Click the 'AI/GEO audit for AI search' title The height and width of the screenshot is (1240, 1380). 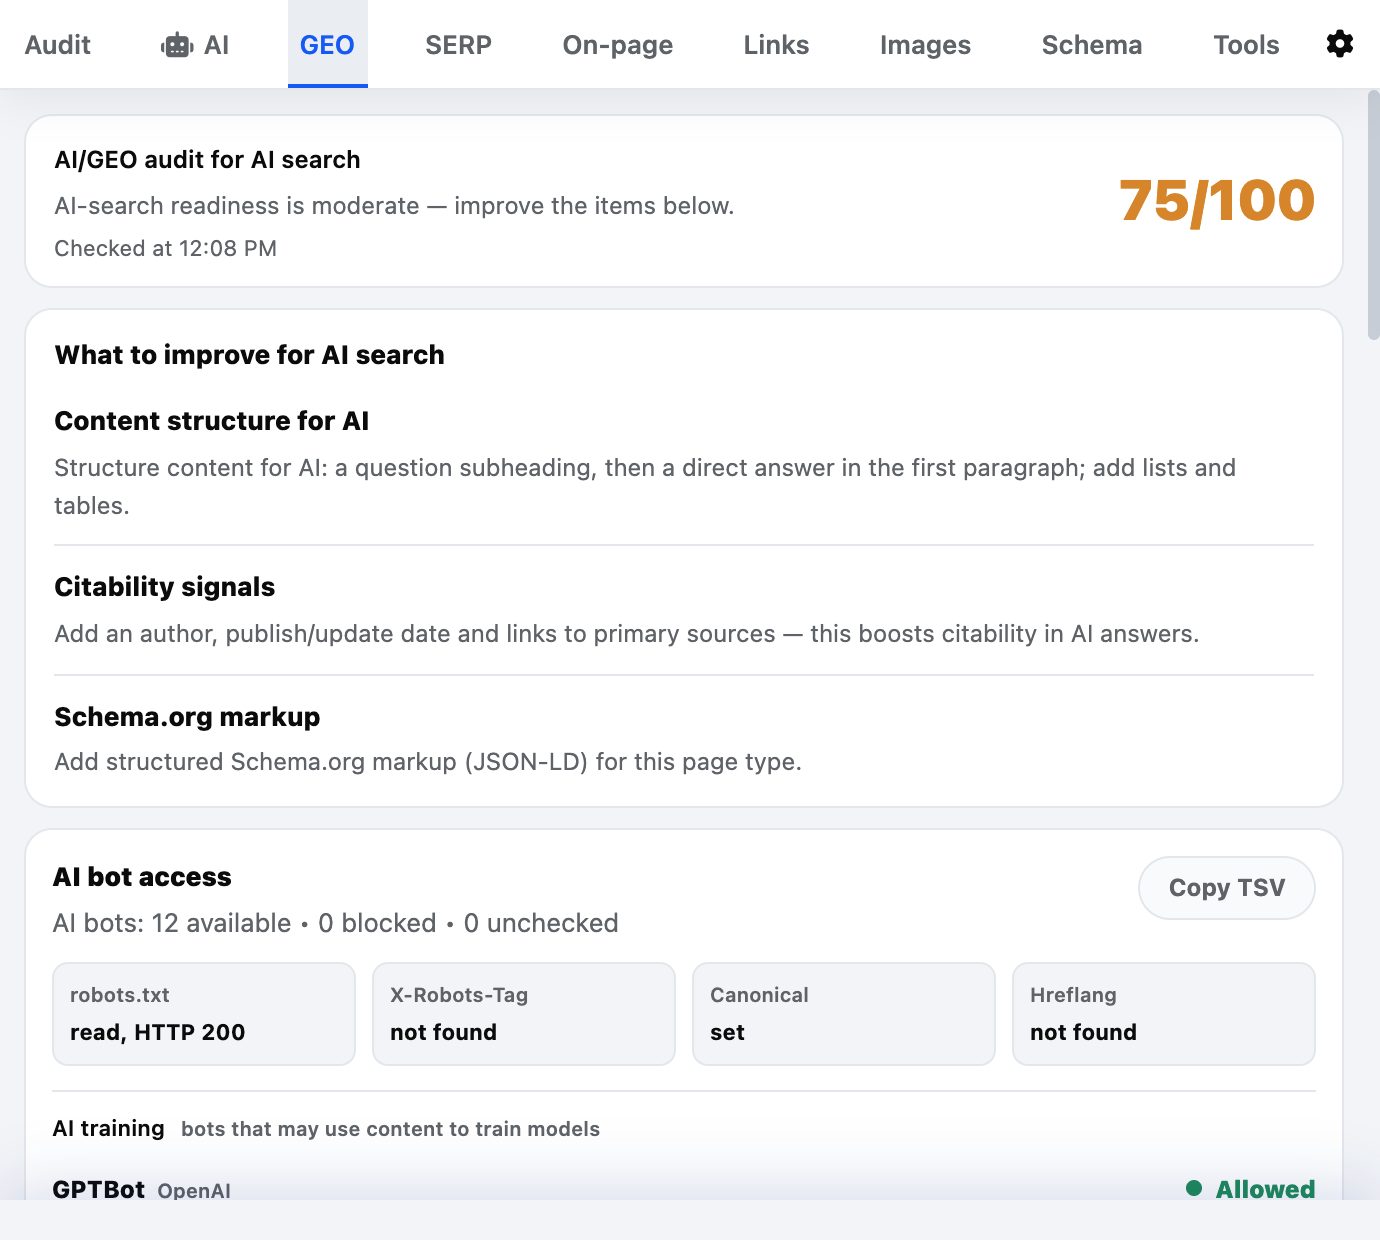pyautogui.click(x=208, y=160)
